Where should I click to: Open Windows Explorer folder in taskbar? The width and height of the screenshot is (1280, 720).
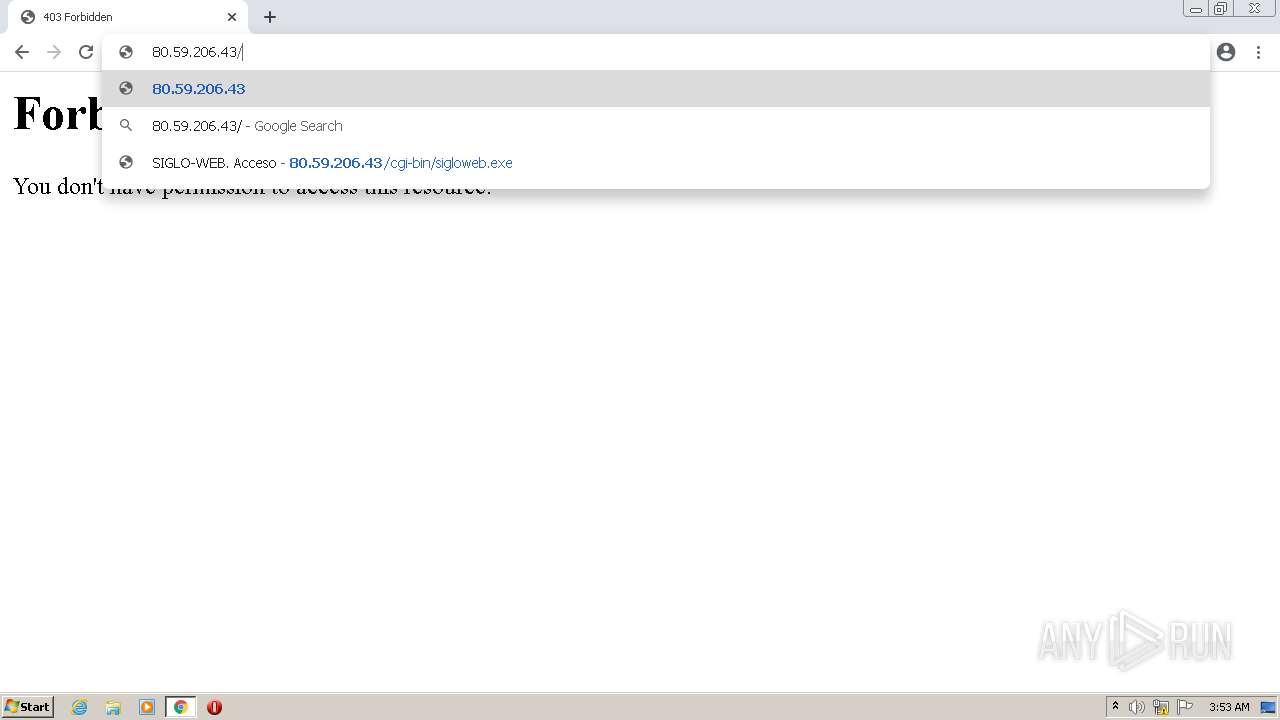click(x=113, y=707)
